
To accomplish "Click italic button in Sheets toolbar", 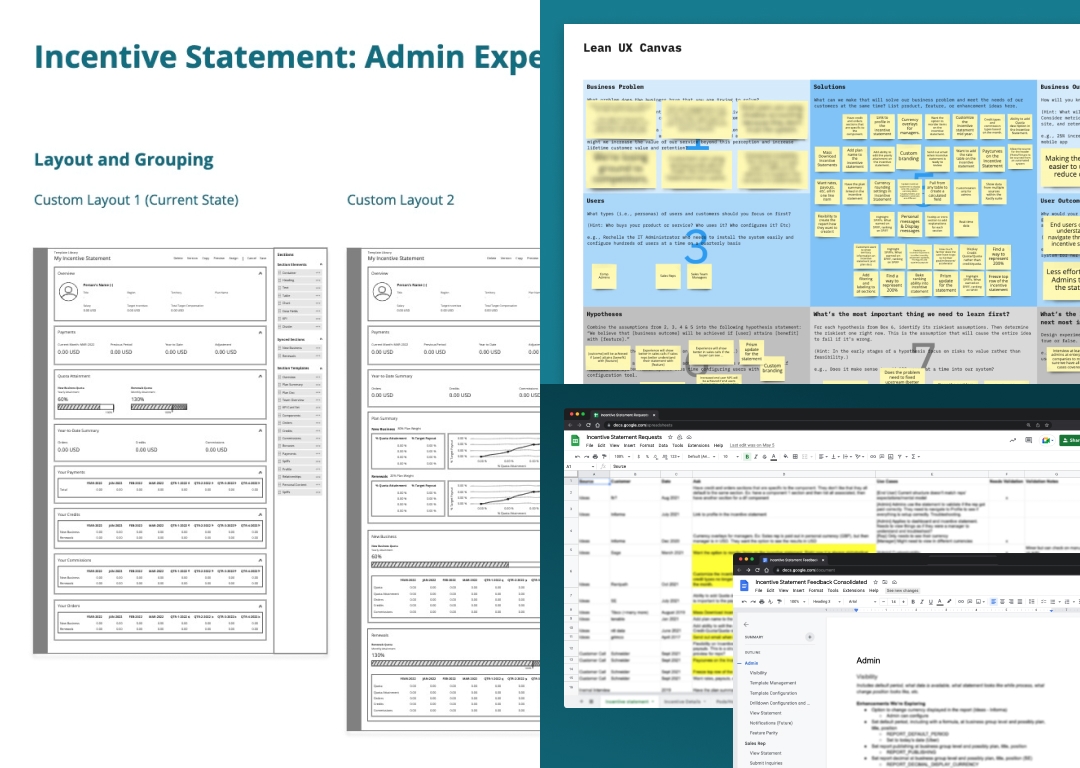I will [756, 457].
